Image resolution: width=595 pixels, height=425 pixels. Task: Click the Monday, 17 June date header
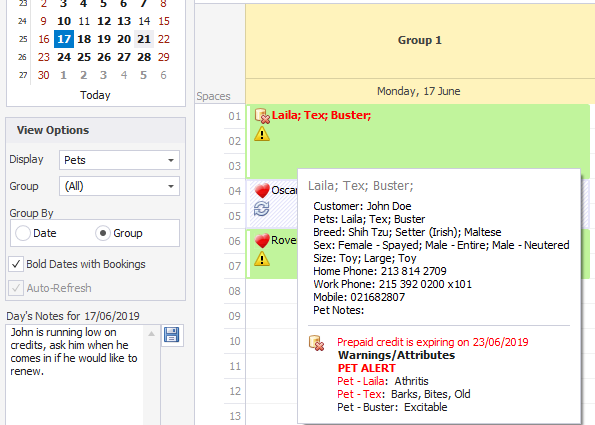tap(419, 91)
